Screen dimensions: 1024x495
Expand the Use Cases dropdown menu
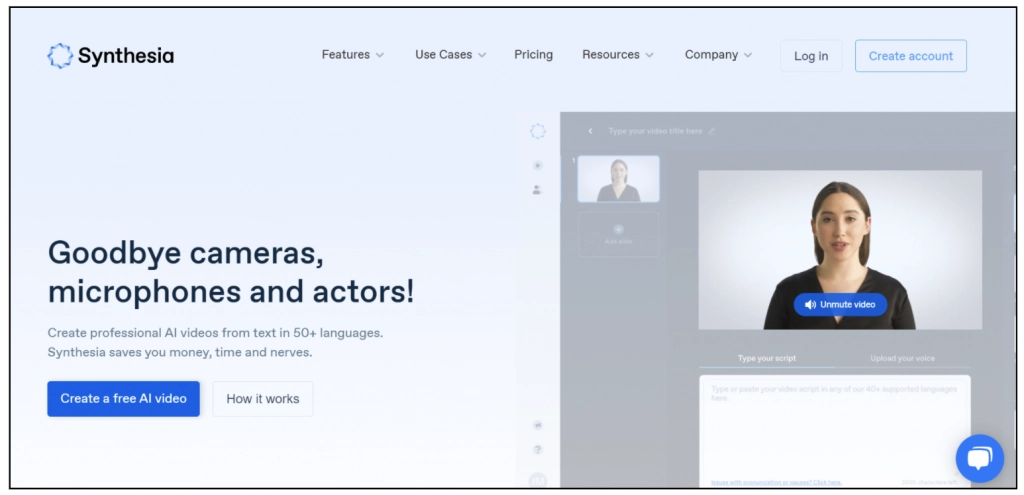450,55
